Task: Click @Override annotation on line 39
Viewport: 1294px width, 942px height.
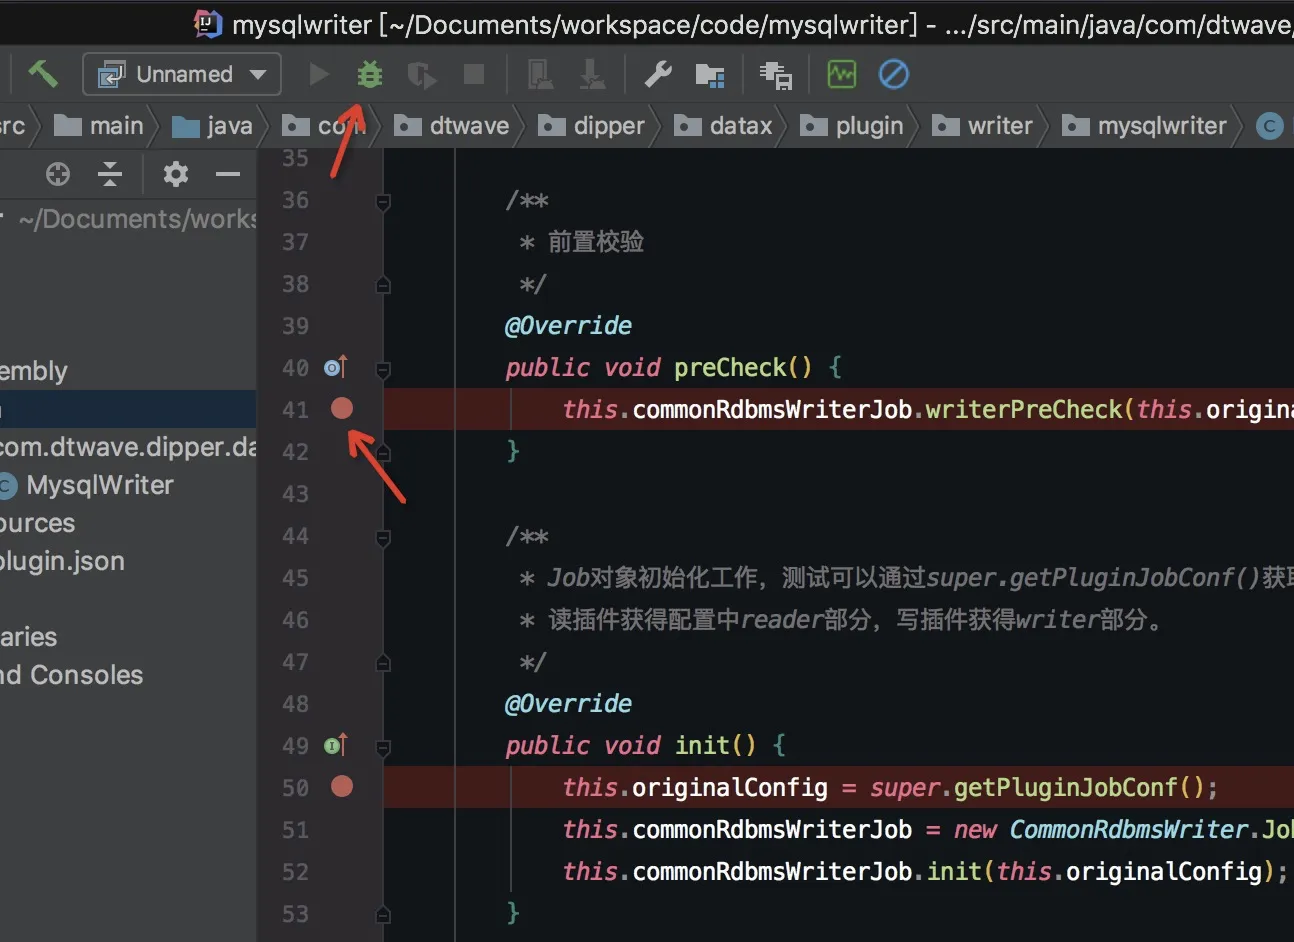Action: pos(568,326)
